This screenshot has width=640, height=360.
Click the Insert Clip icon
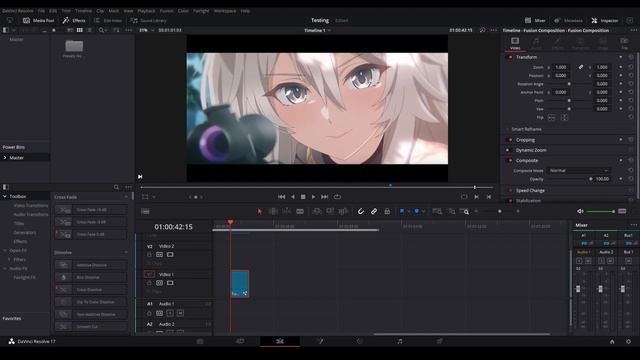click(x=316, y=211)
